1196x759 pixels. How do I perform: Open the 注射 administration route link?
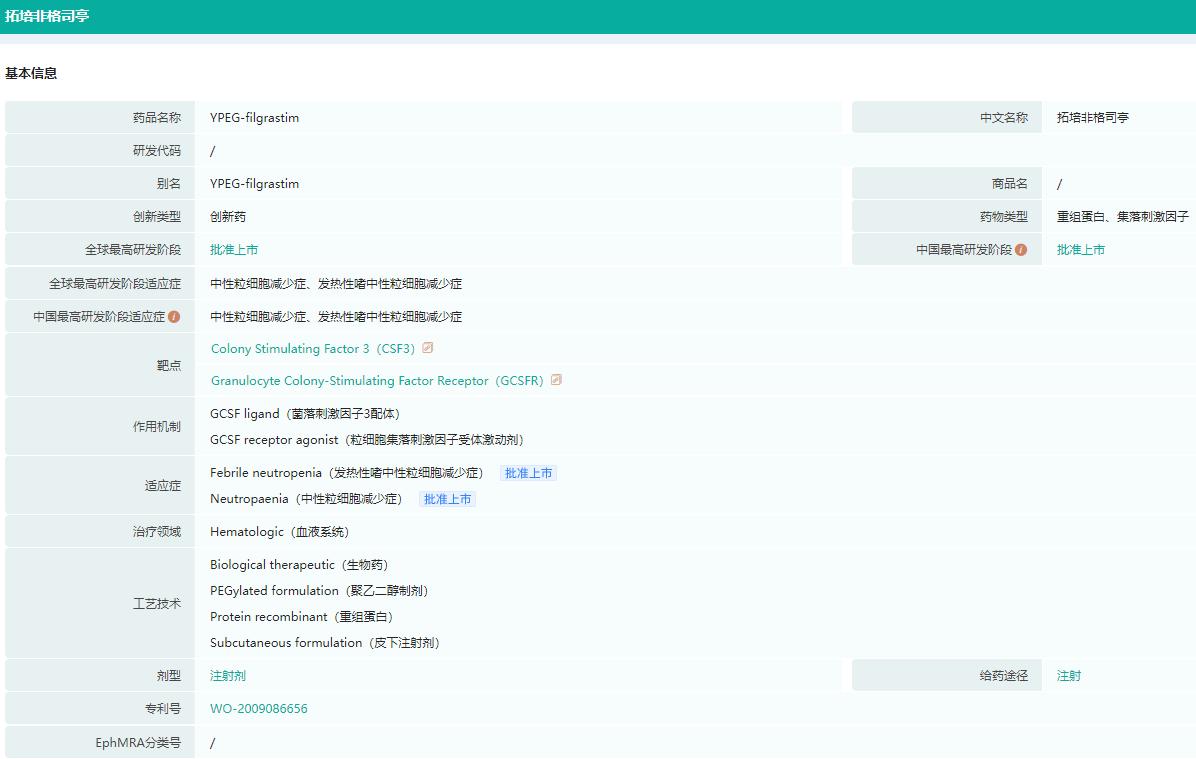(x=1068, y=675)
